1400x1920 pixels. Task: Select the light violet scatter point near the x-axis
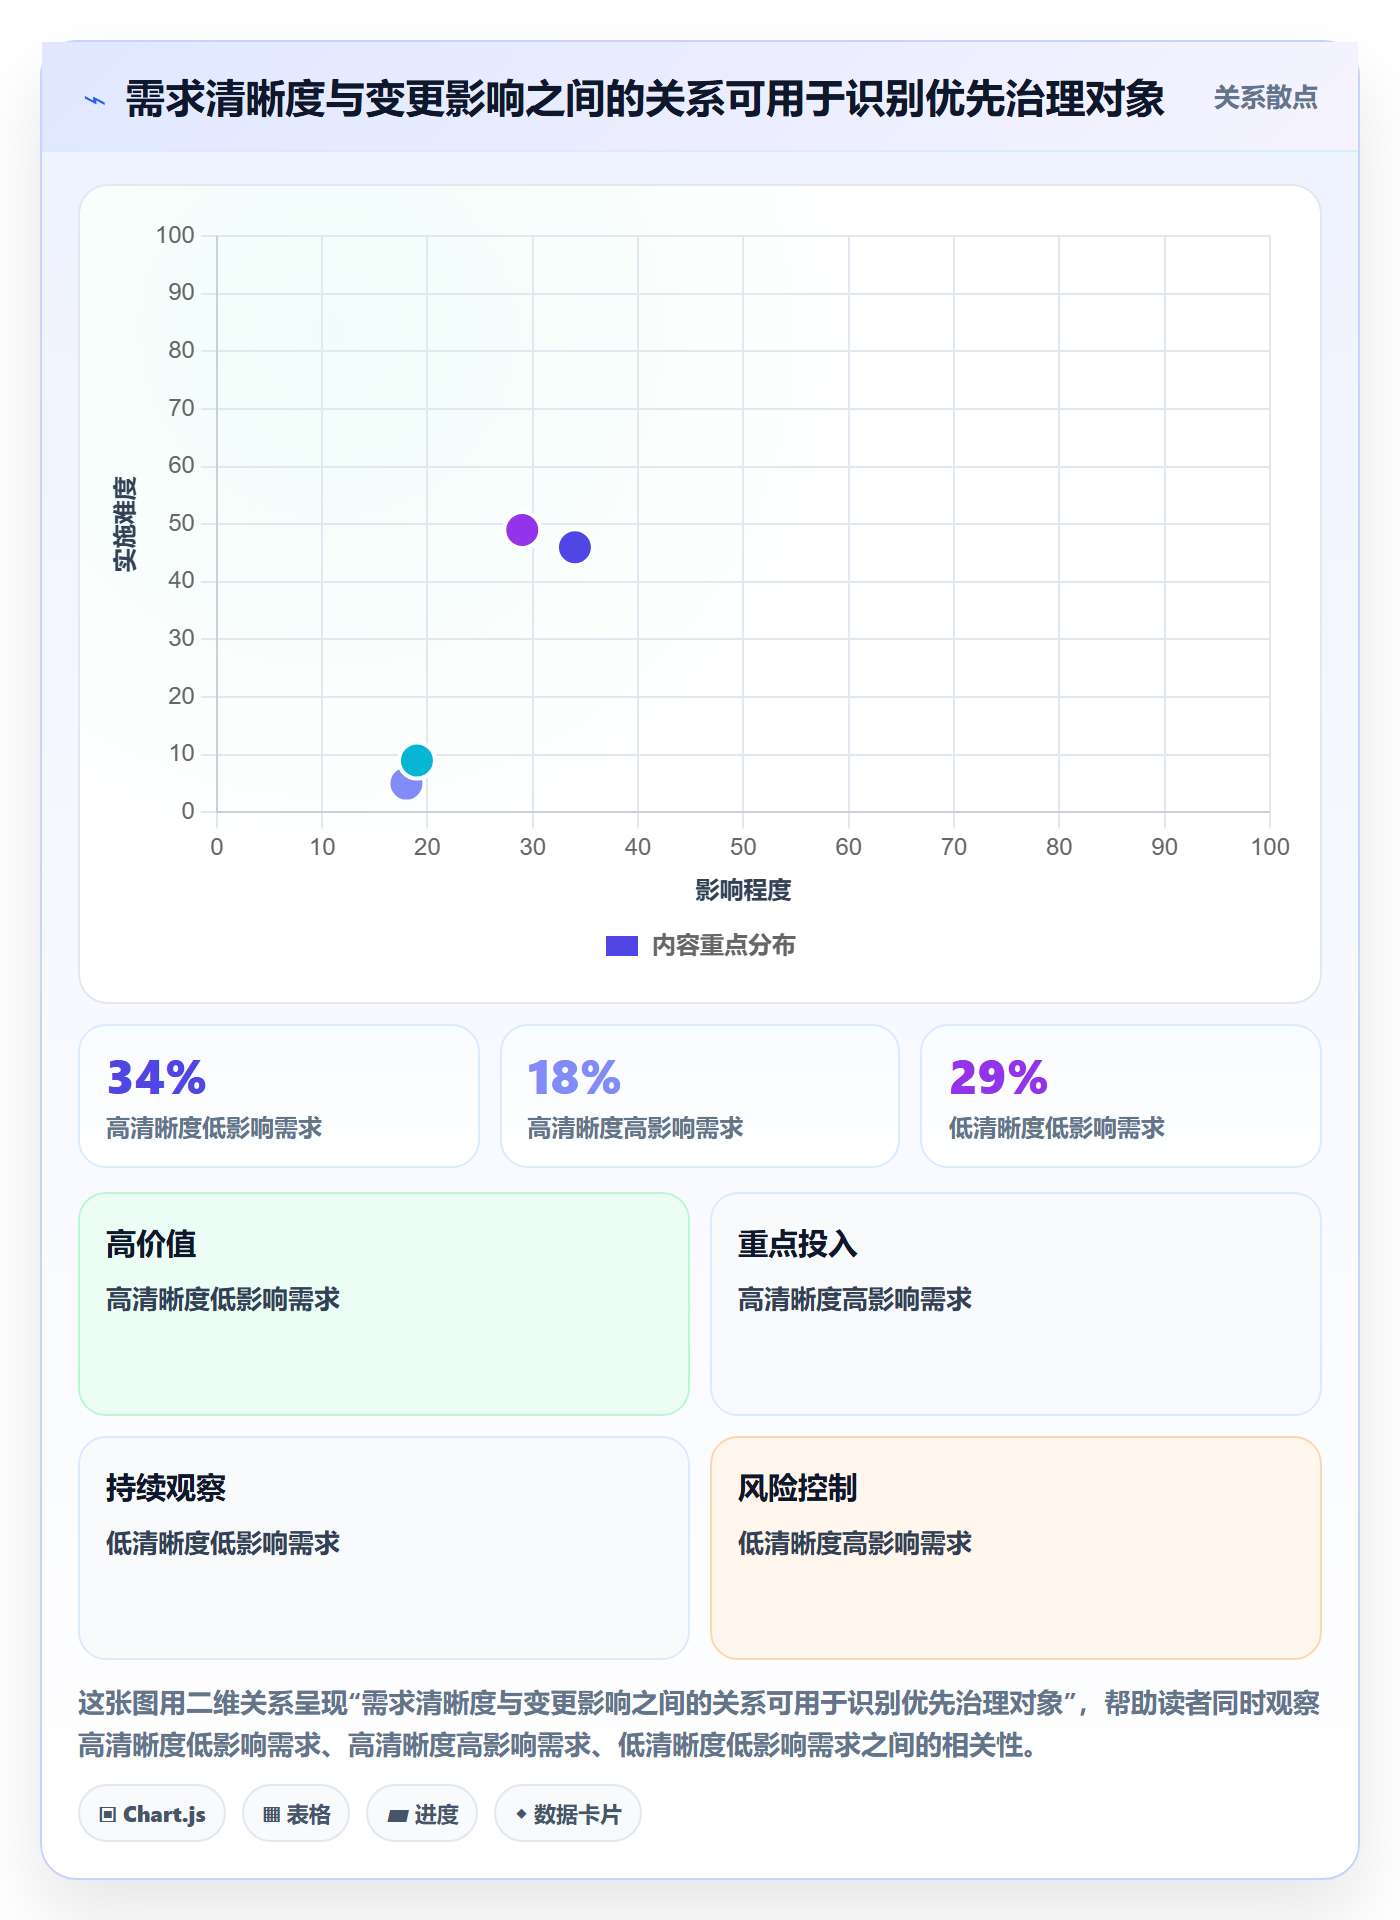point(405,784)
